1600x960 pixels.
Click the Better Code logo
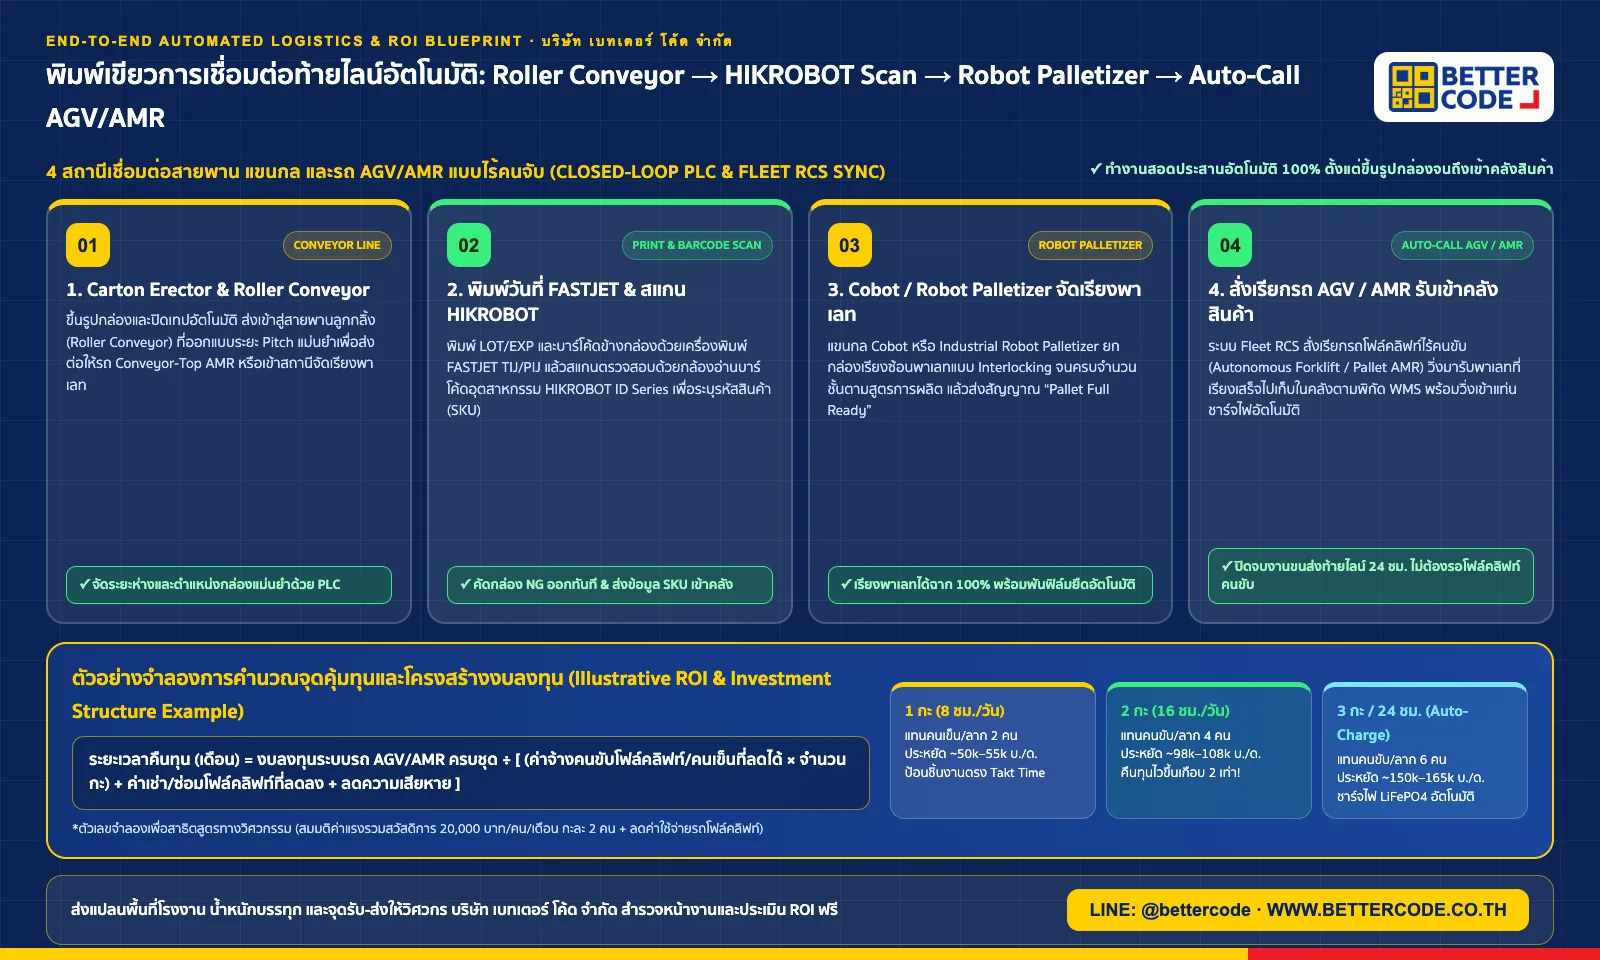click(1463, 87)
